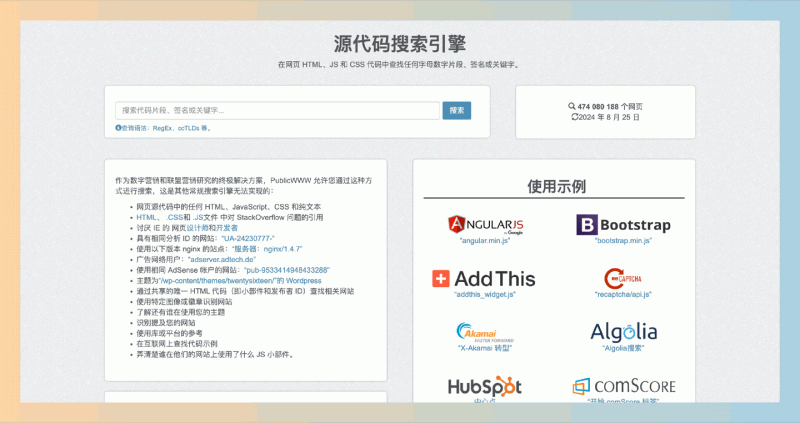Click the 在互联网上查找代码示例 list item
Viewport: 800px width, 423px height.
tap(177, 344)
